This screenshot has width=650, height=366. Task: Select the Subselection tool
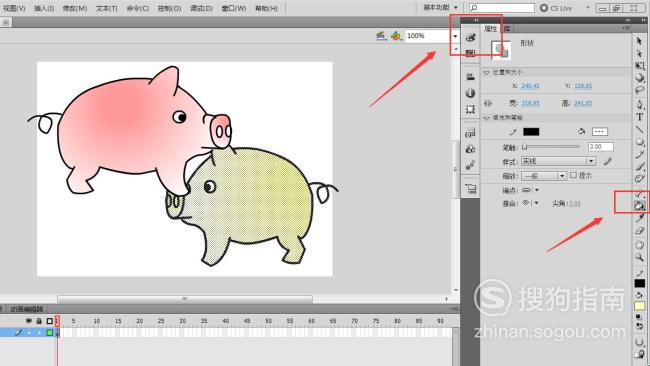639,53
